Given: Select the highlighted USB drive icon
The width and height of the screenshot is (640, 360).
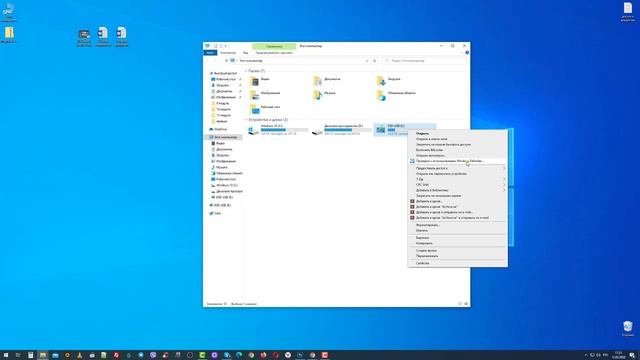Looking at the screenshot, I should tap(380, 129).
